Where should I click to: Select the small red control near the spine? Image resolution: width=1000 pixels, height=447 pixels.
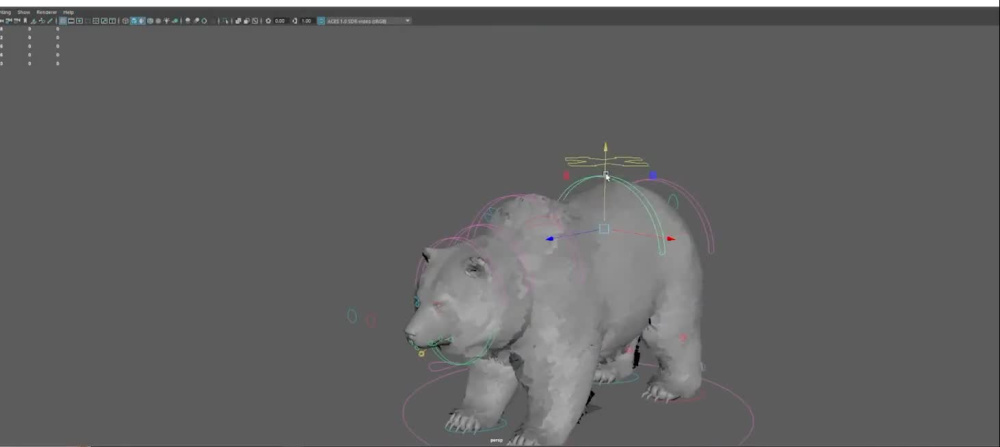(x=566, y=175)
